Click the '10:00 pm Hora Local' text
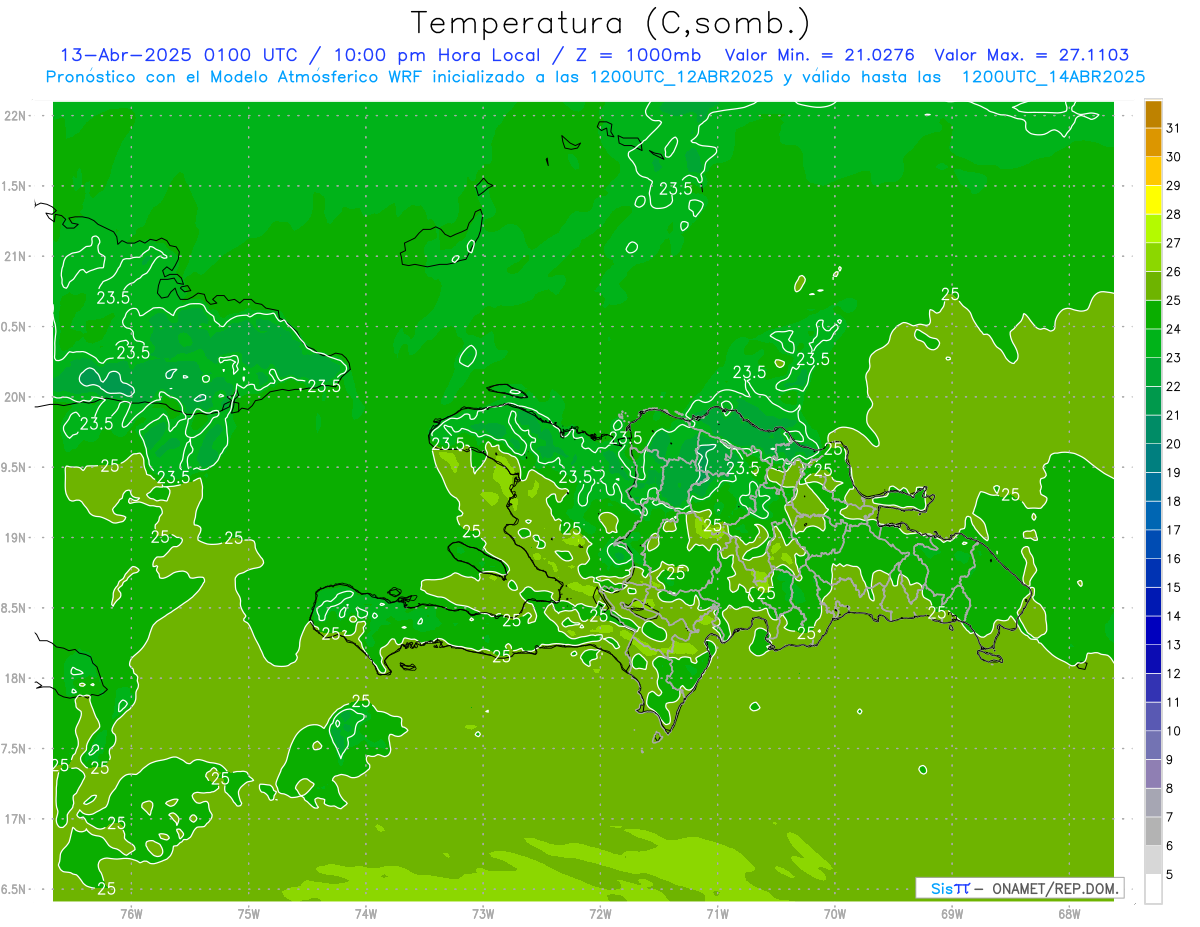 click(x=437, y=55)
